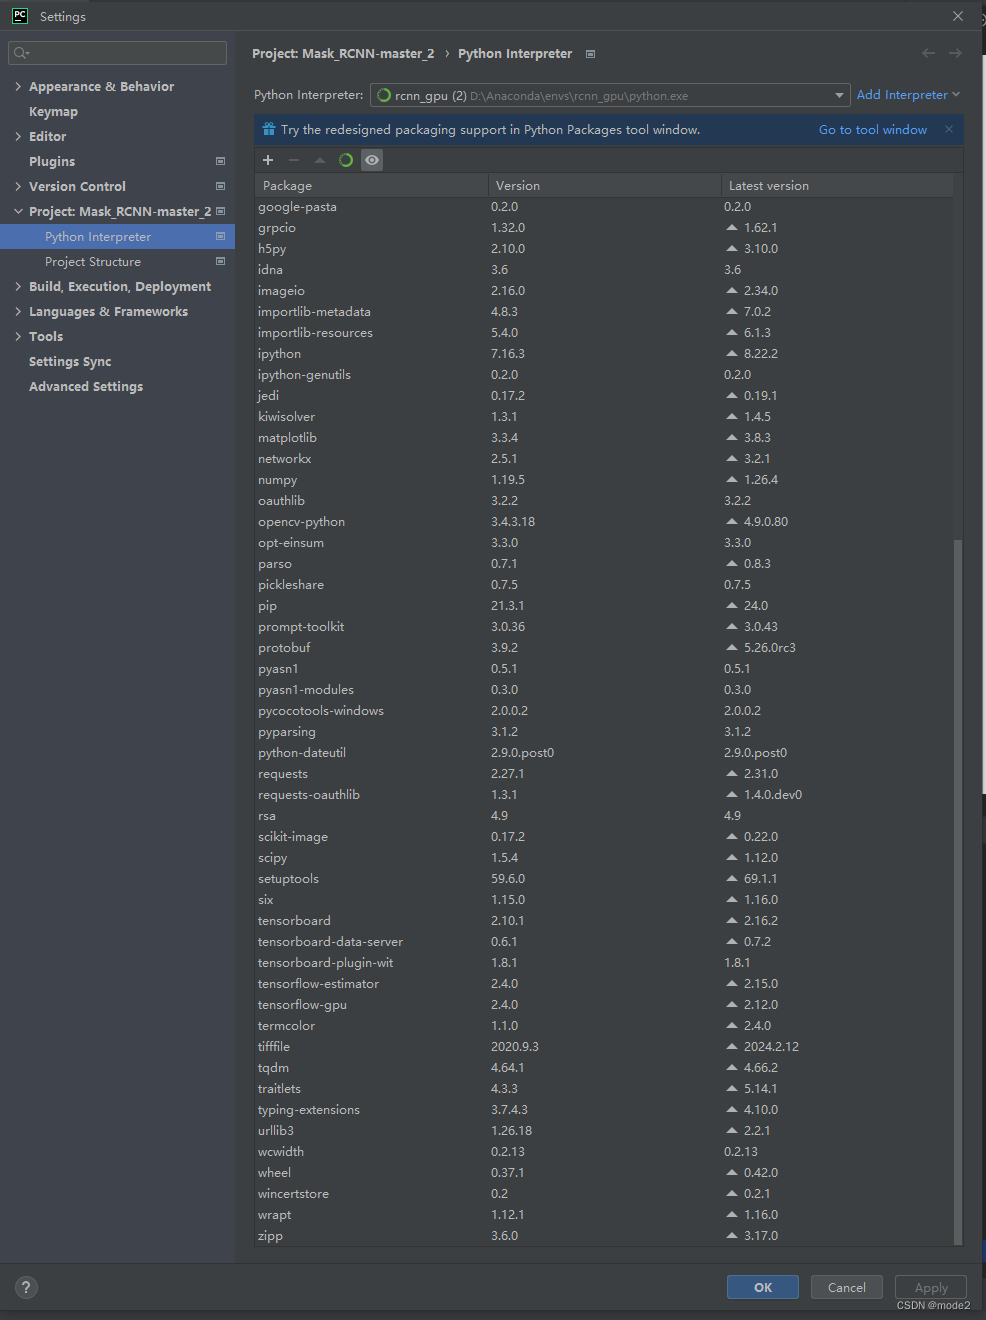
Task: Click the package list vertical scrollbar
Action: click(958, 890)
